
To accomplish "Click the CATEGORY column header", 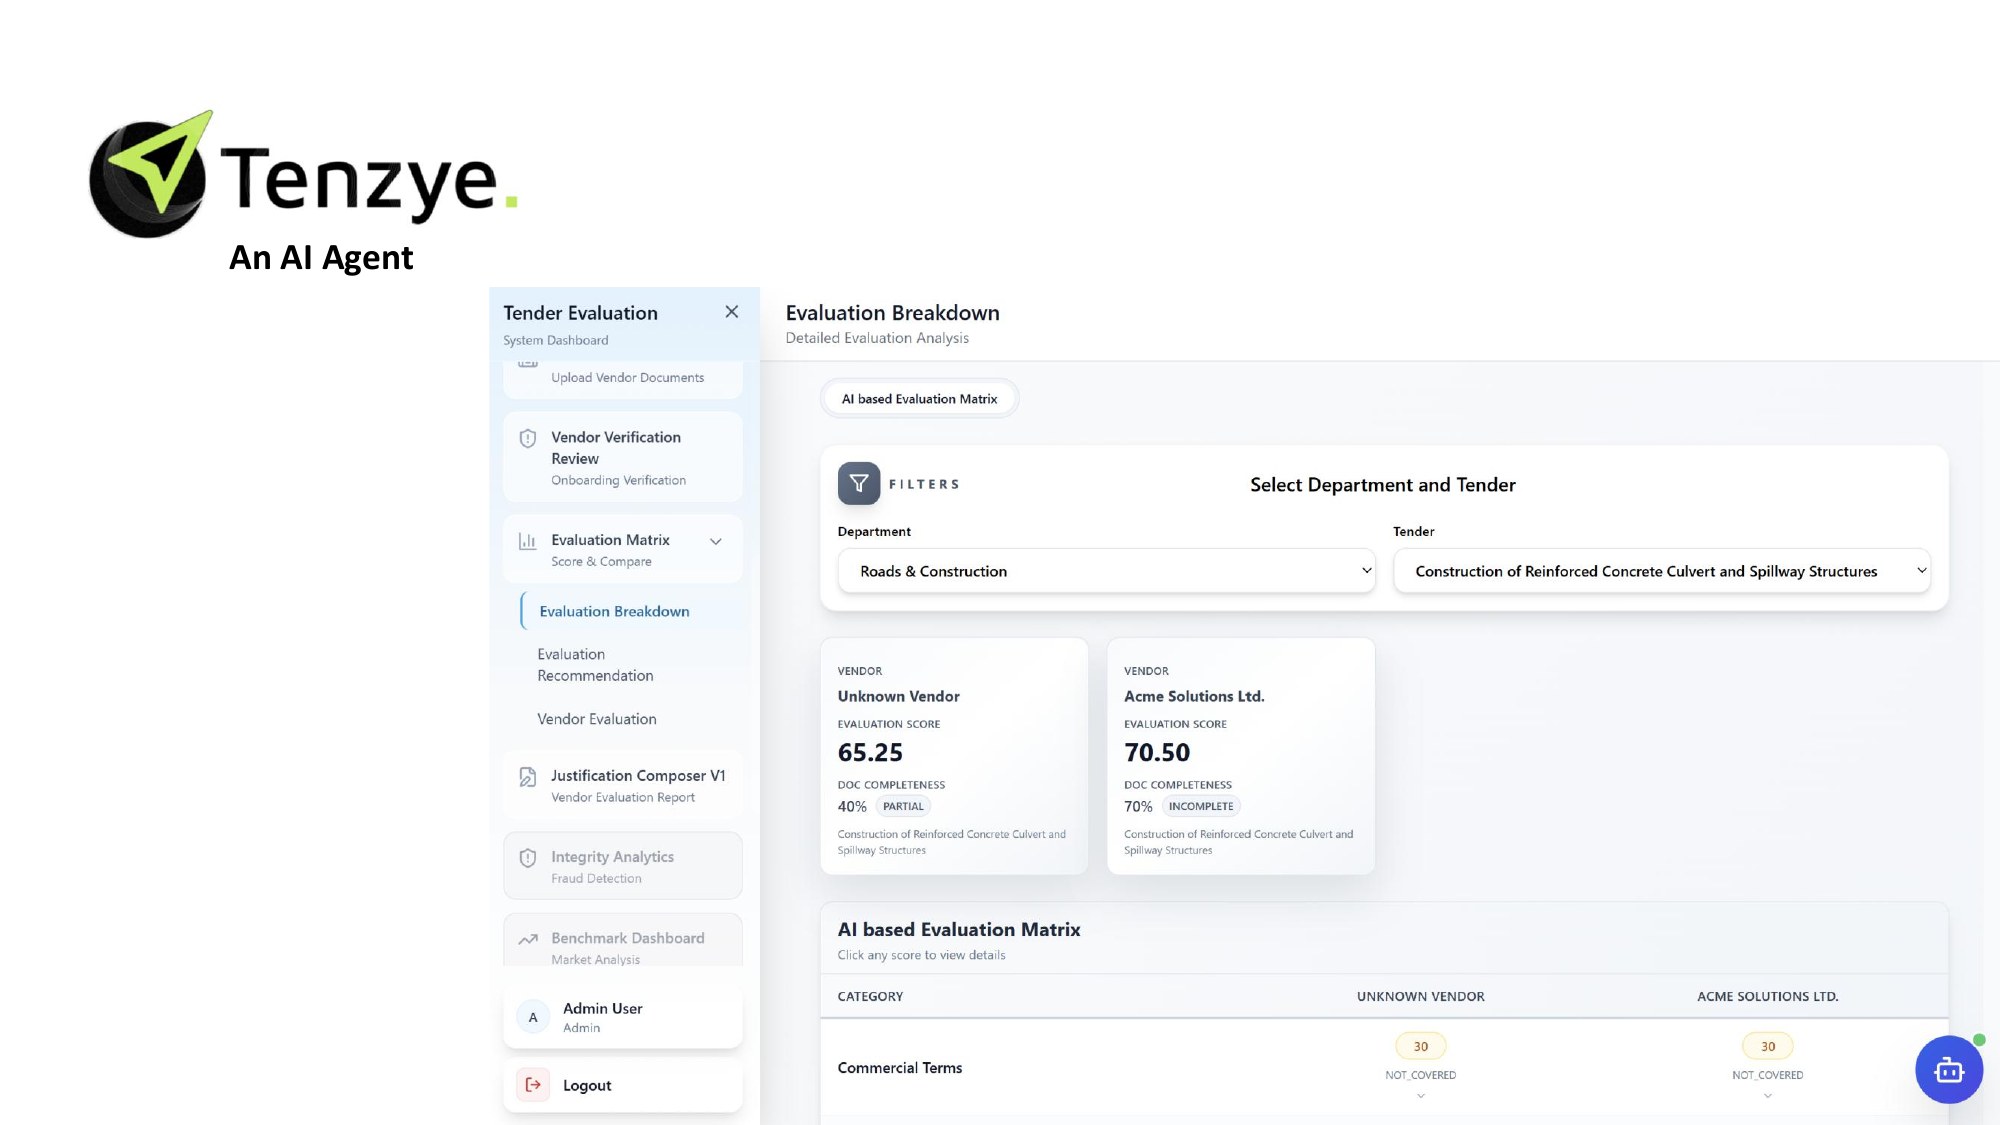I will (870, 997).
